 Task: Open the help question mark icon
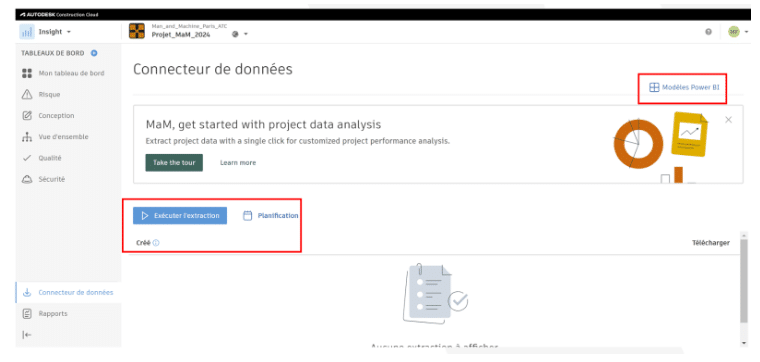(x=709, y=32)
